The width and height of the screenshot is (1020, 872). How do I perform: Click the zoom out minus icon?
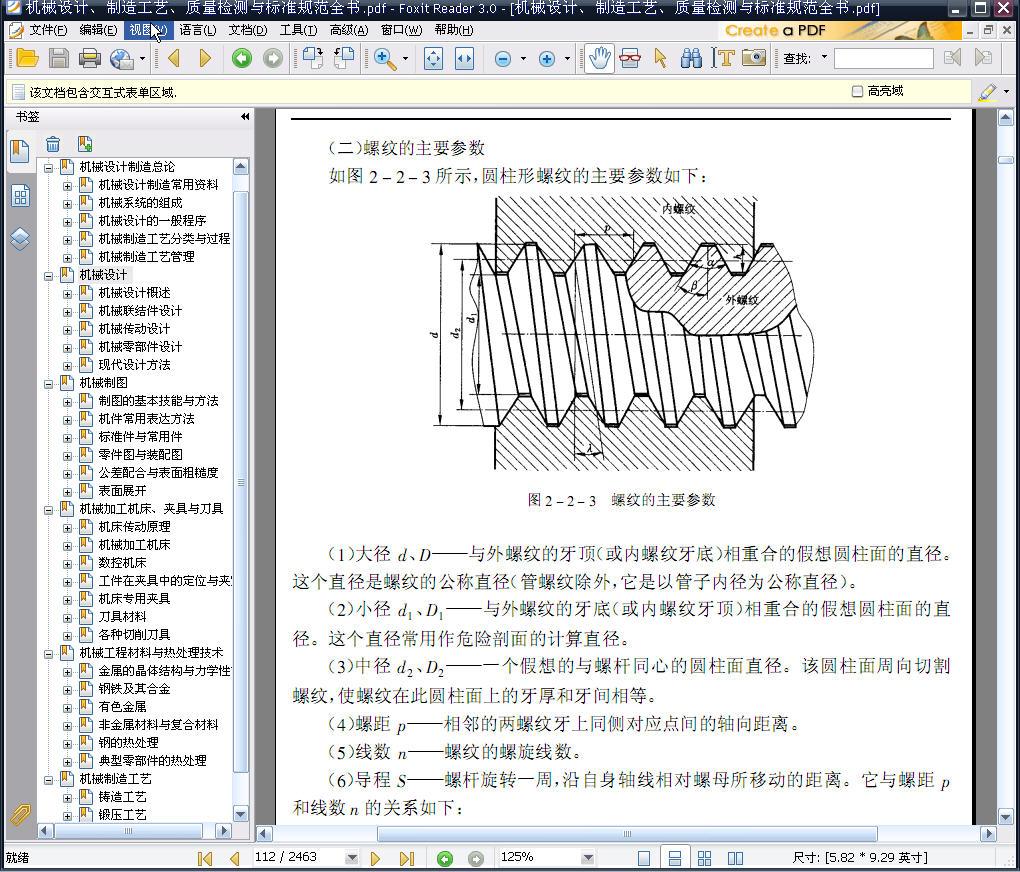pyautogui.click(x=503, y=59)
